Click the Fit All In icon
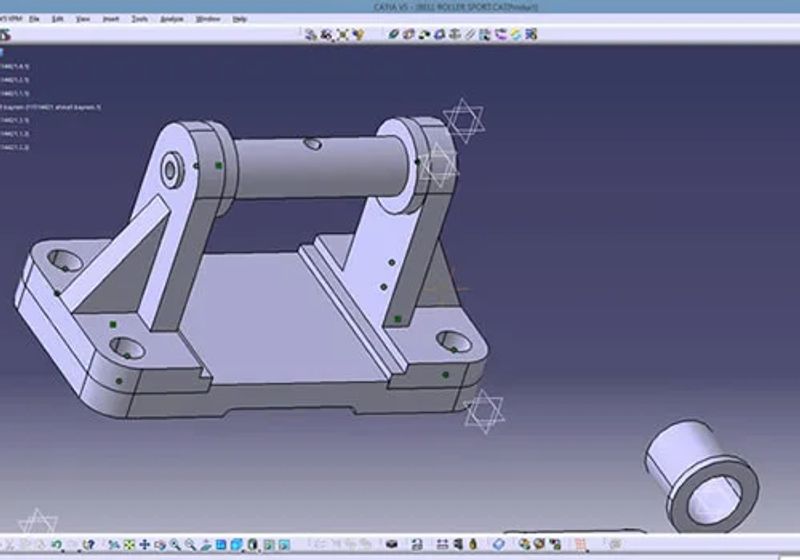 click(129, 545)
